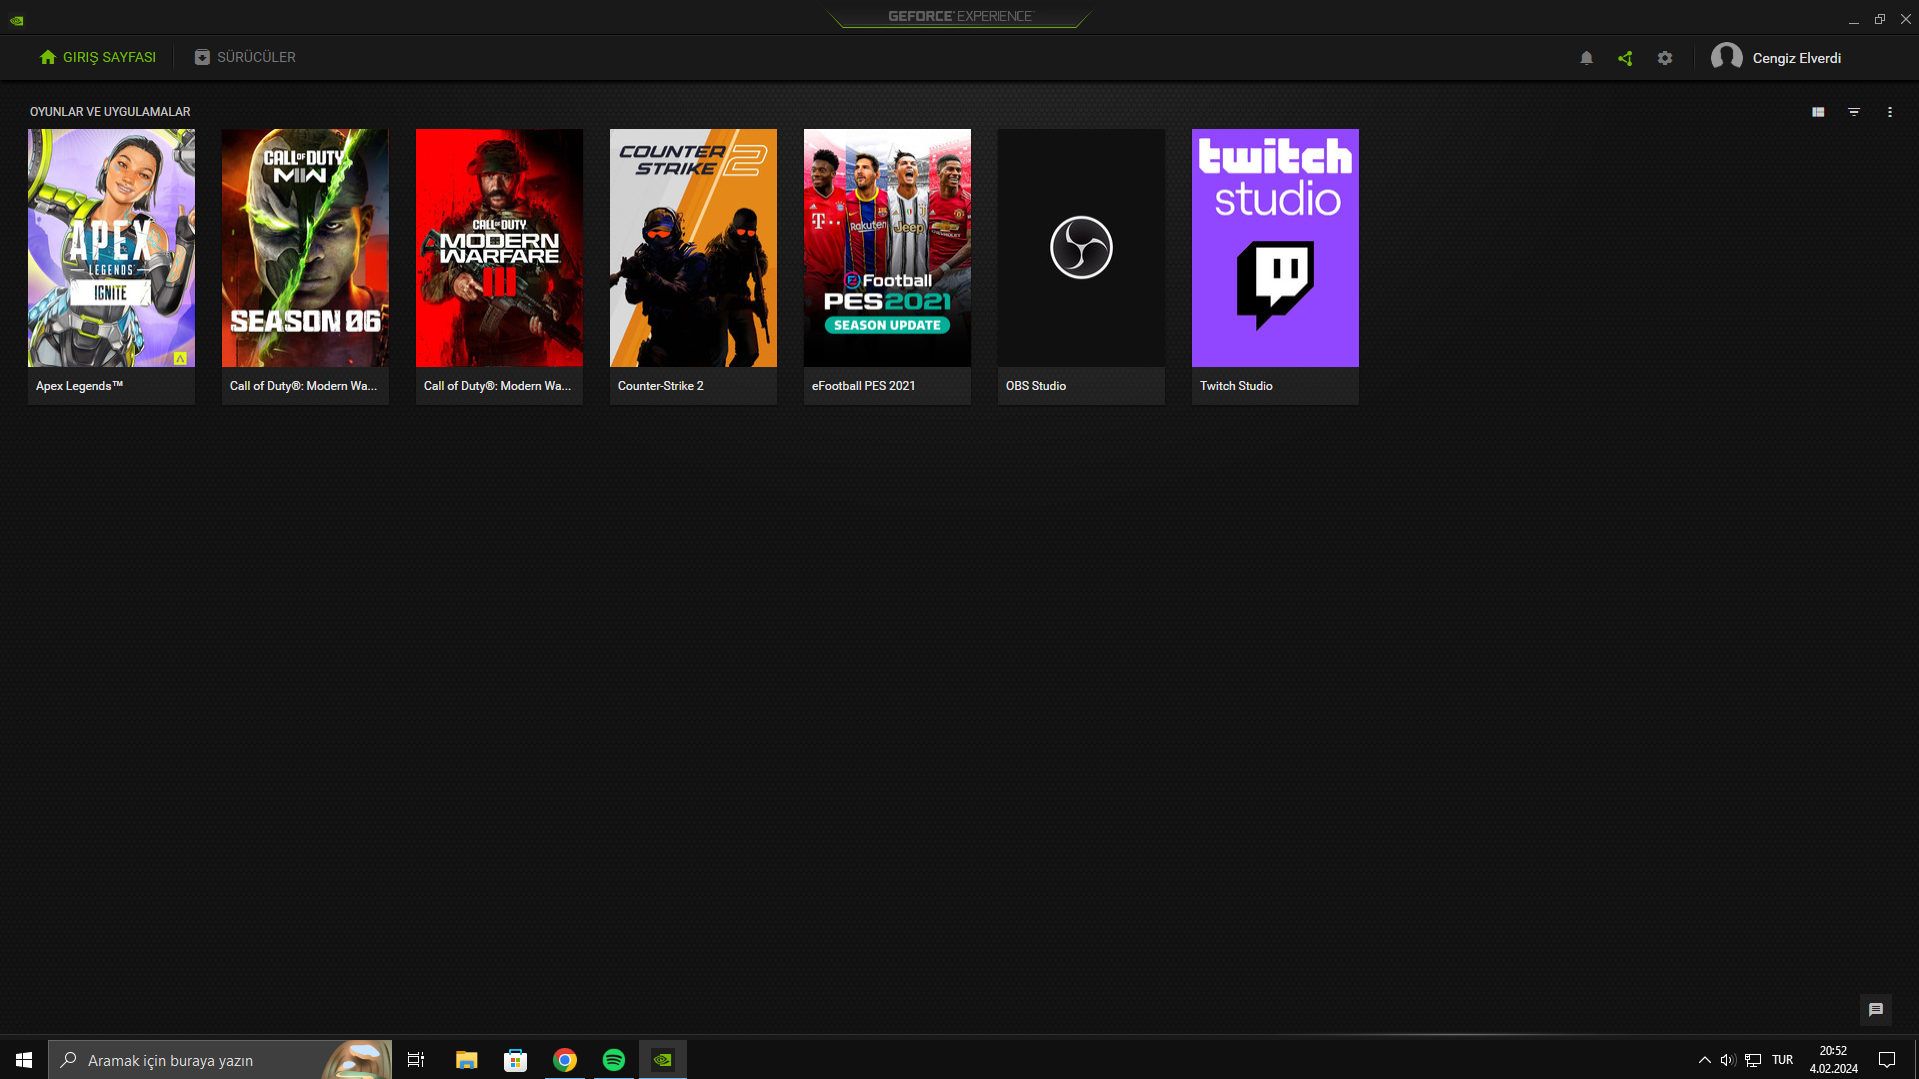This screenshot has height=1079, width=1919.
Task: Open the Windows Start menu
Action: click(24, 1060)
